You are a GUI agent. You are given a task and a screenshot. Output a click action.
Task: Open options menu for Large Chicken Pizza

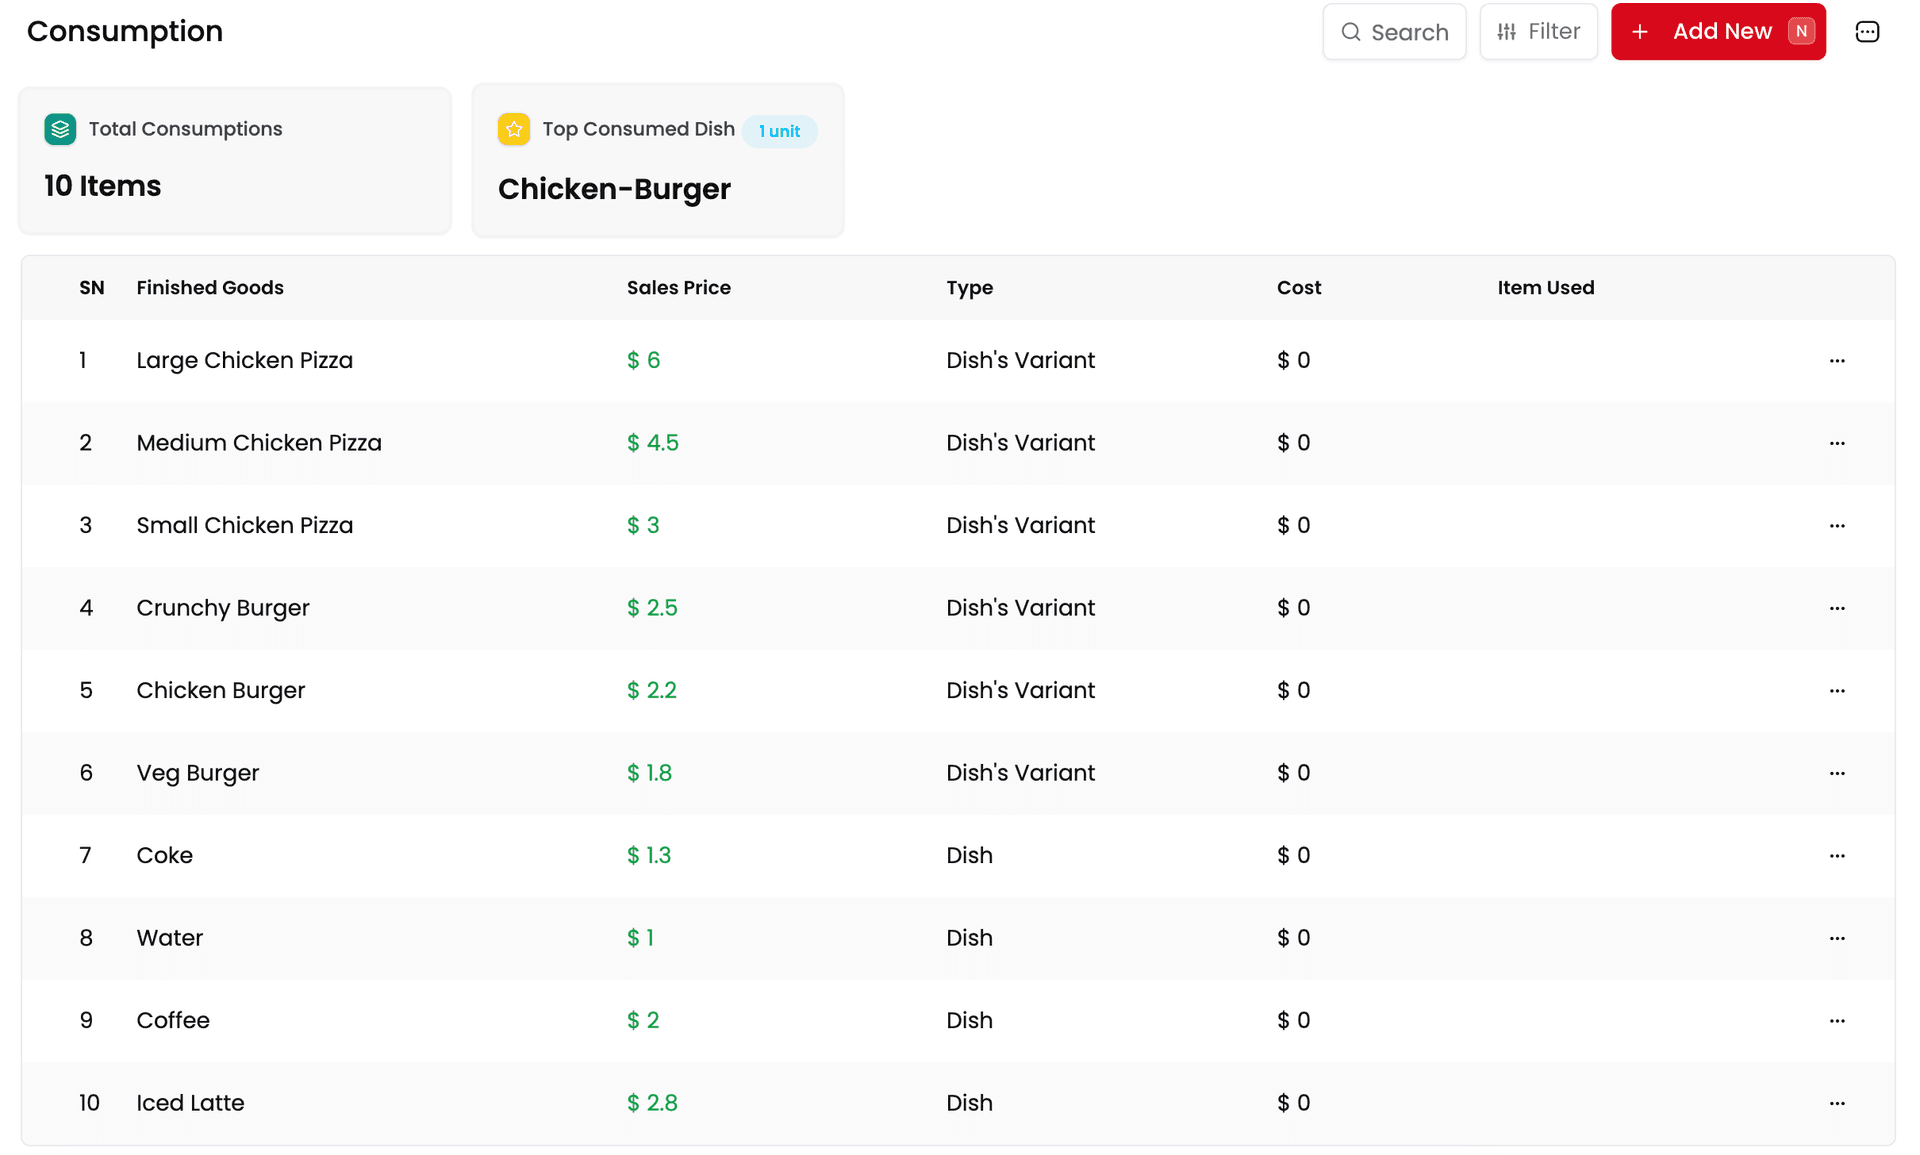coord(1836,361)
